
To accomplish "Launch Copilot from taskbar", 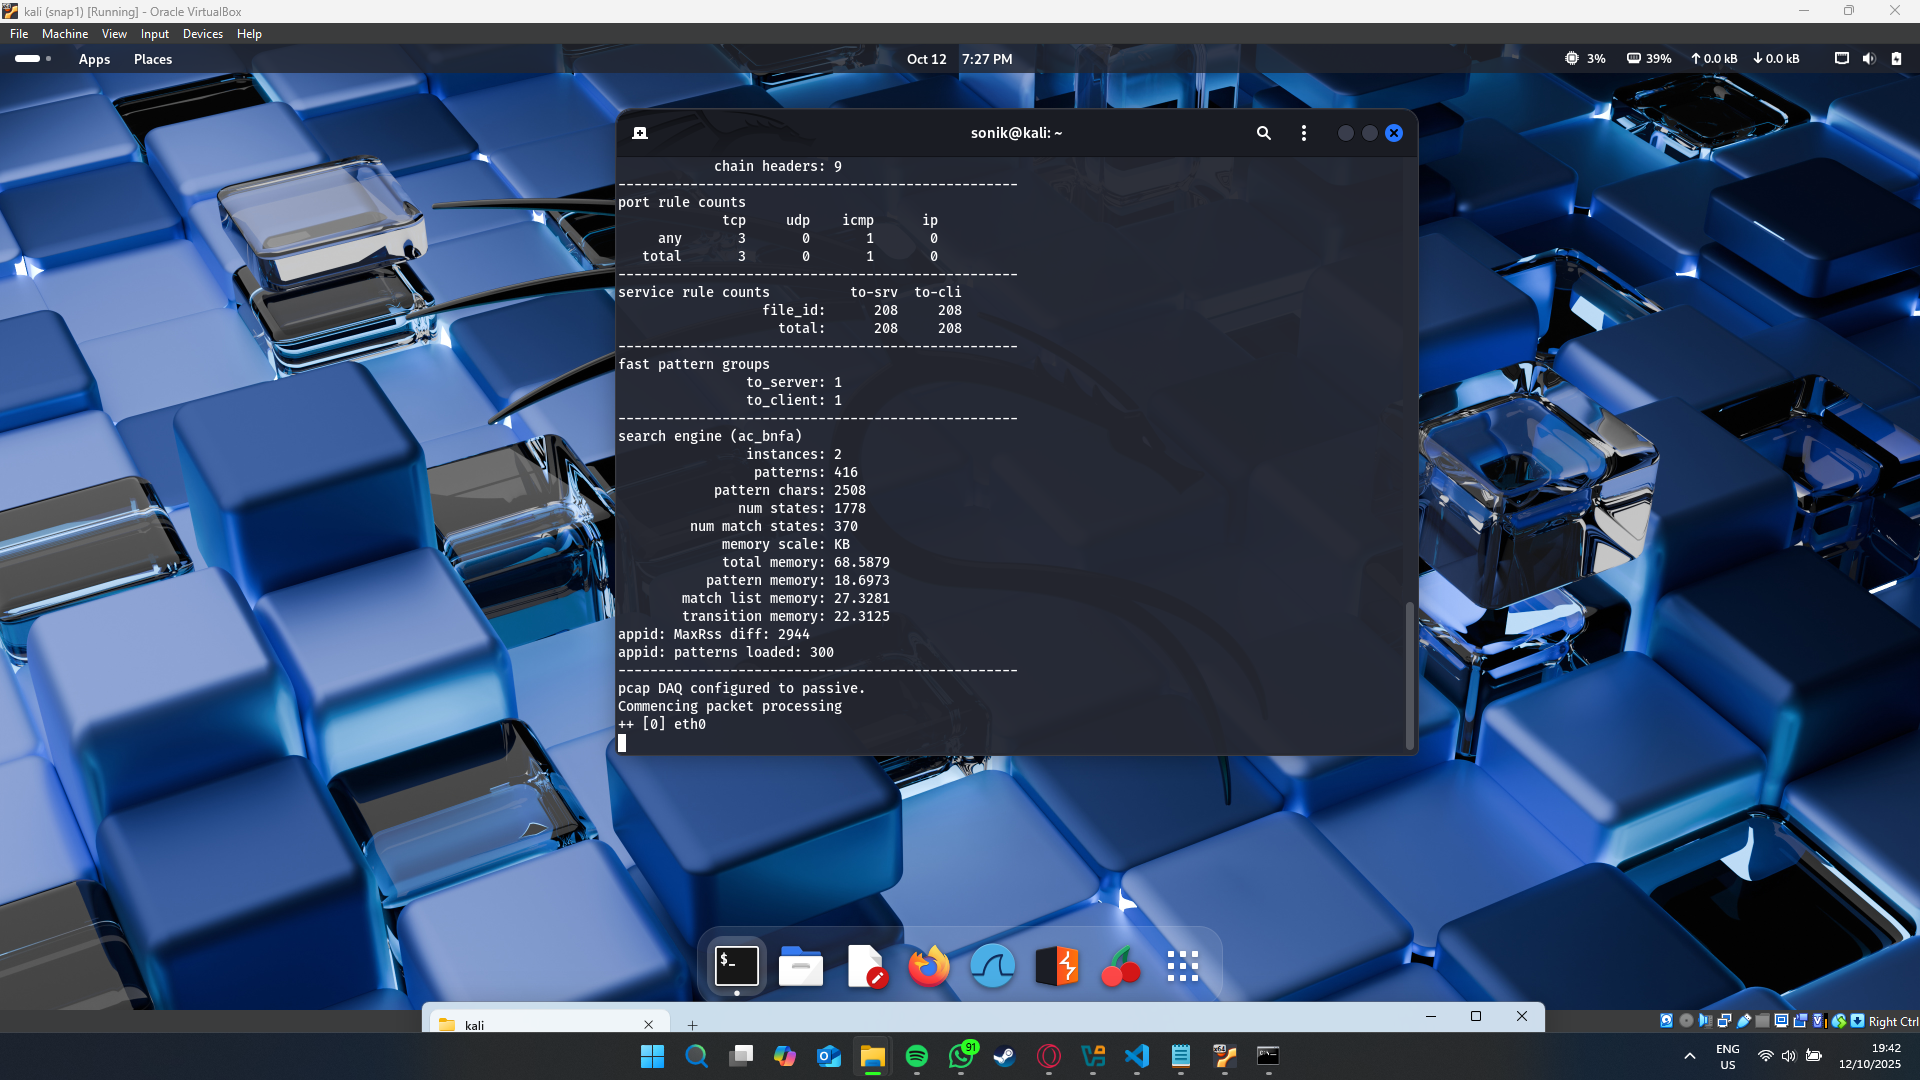I will [785, 1056].
